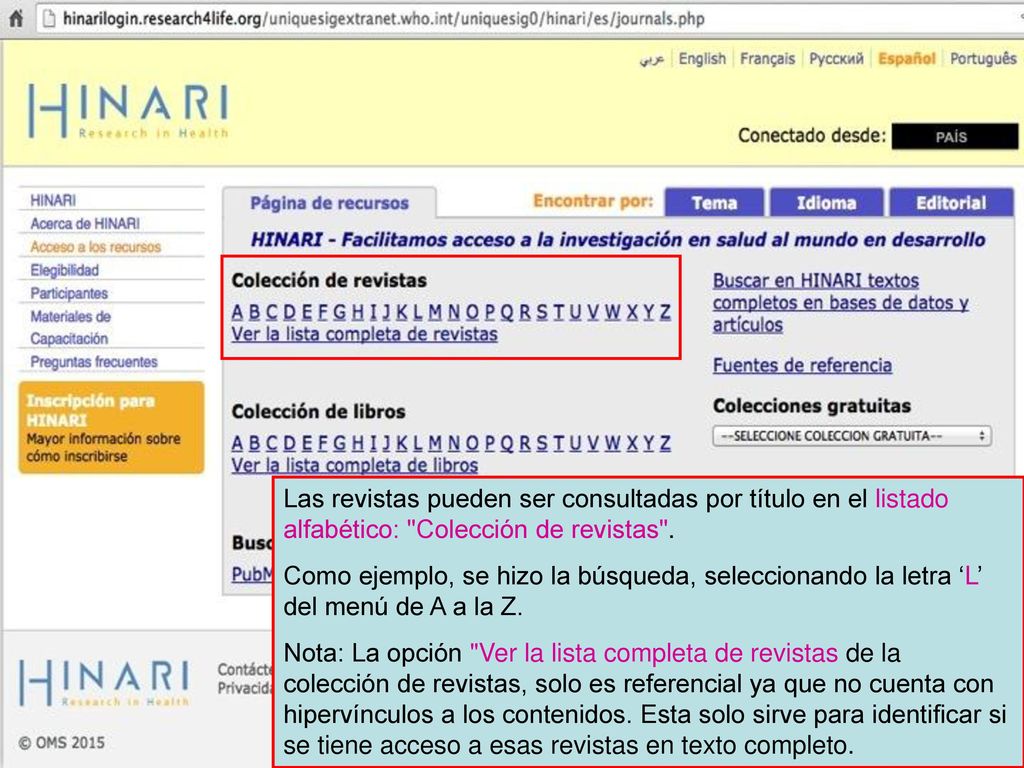Open Ver la lista completa de libros
Viewport: 1024px width, 768px height.
[x=355, y=466]
